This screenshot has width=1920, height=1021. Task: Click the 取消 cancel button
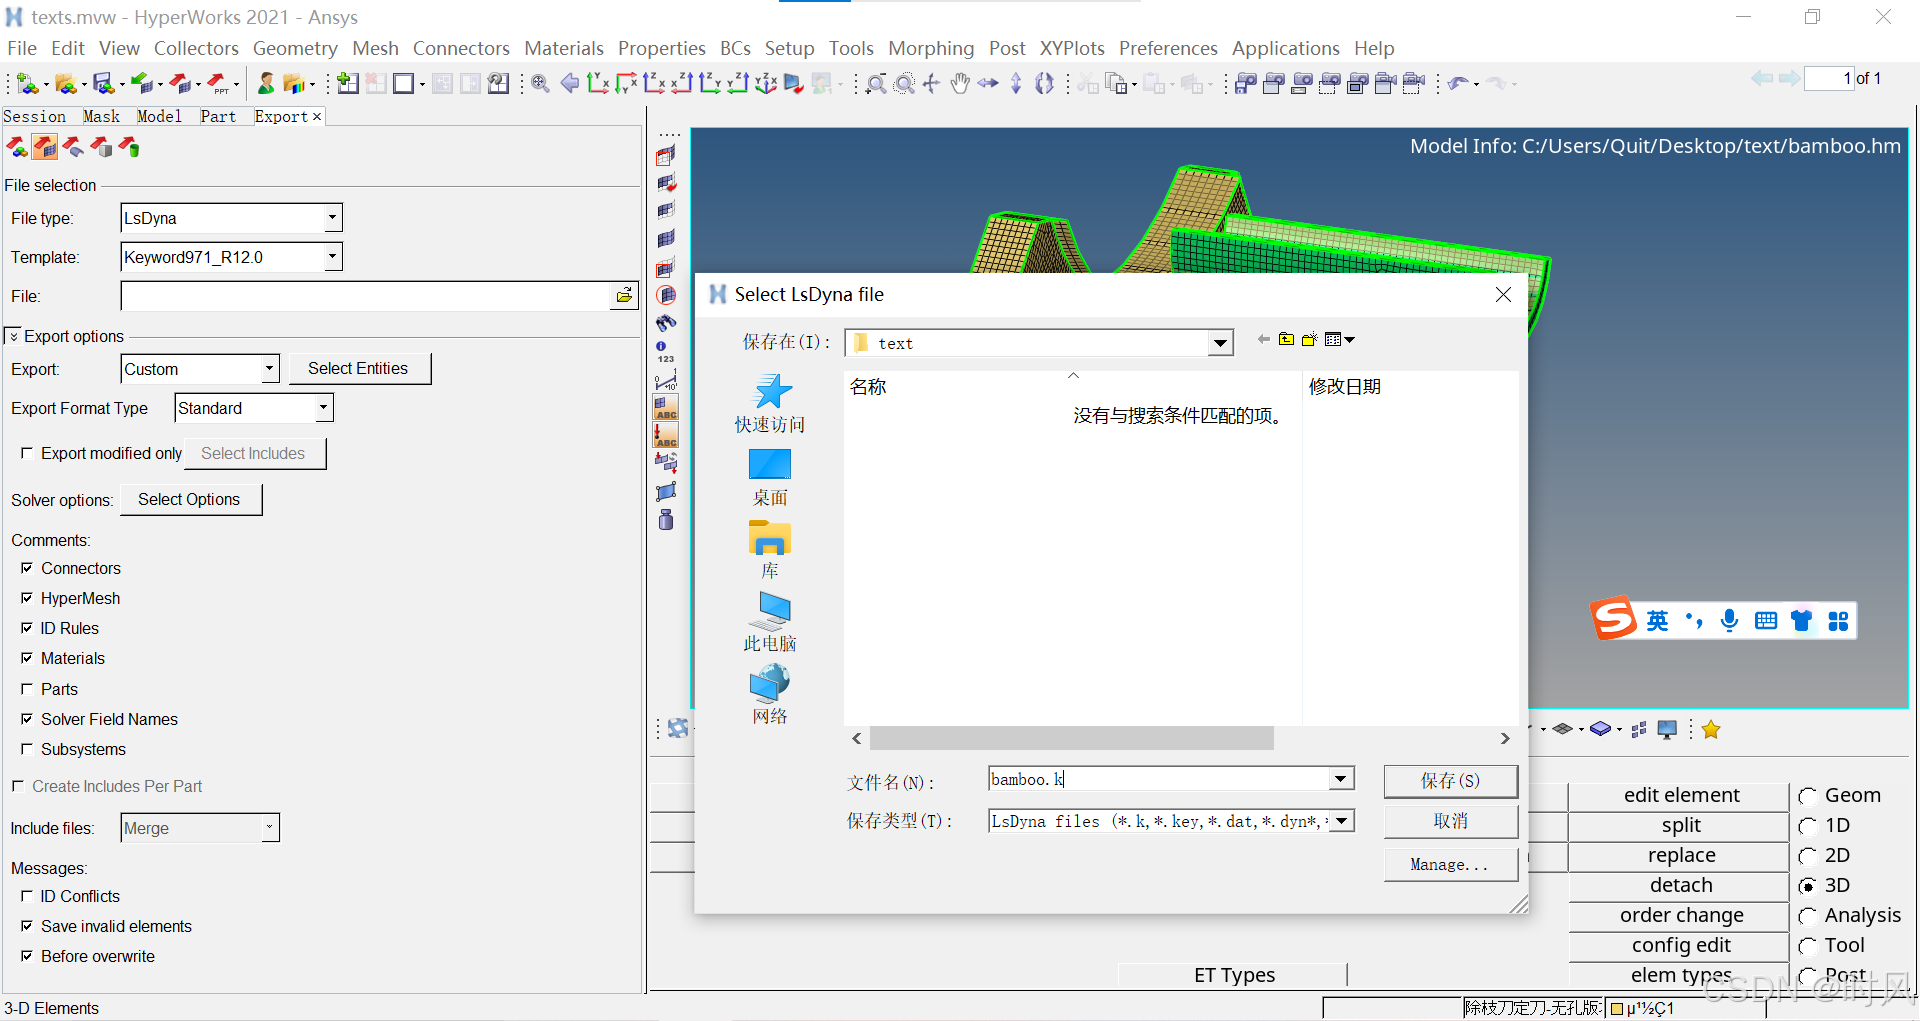click(1450, 821)
